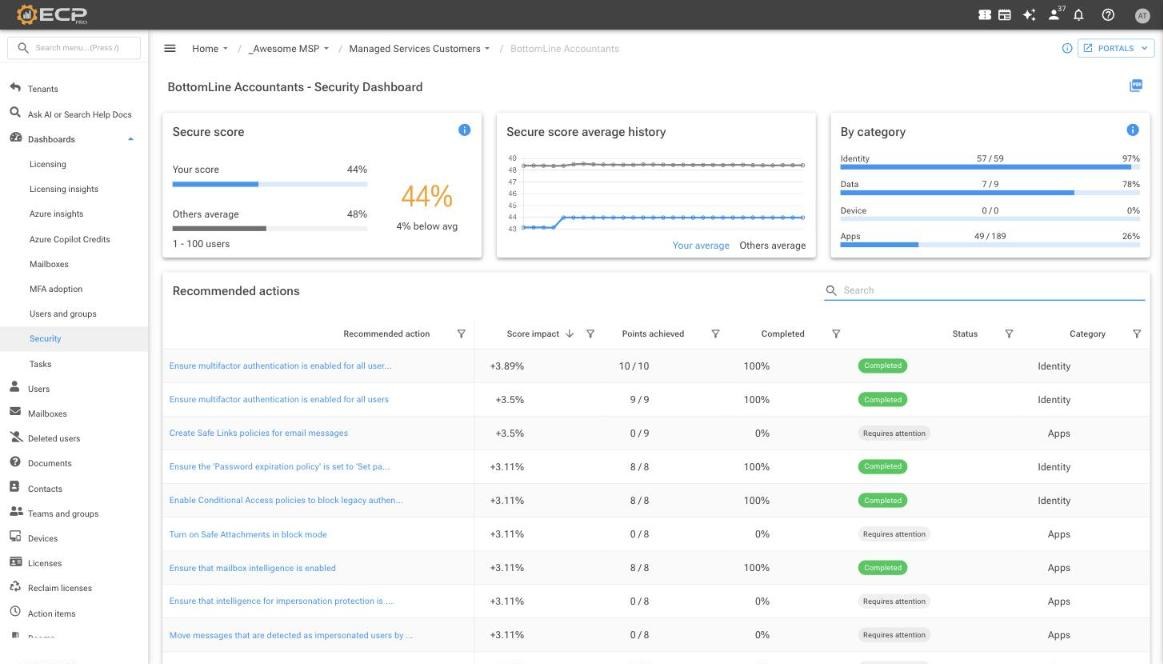Export the dashboard with the PDF icon
This screenshot has height=664, width=1163.
coord(1136,86)
